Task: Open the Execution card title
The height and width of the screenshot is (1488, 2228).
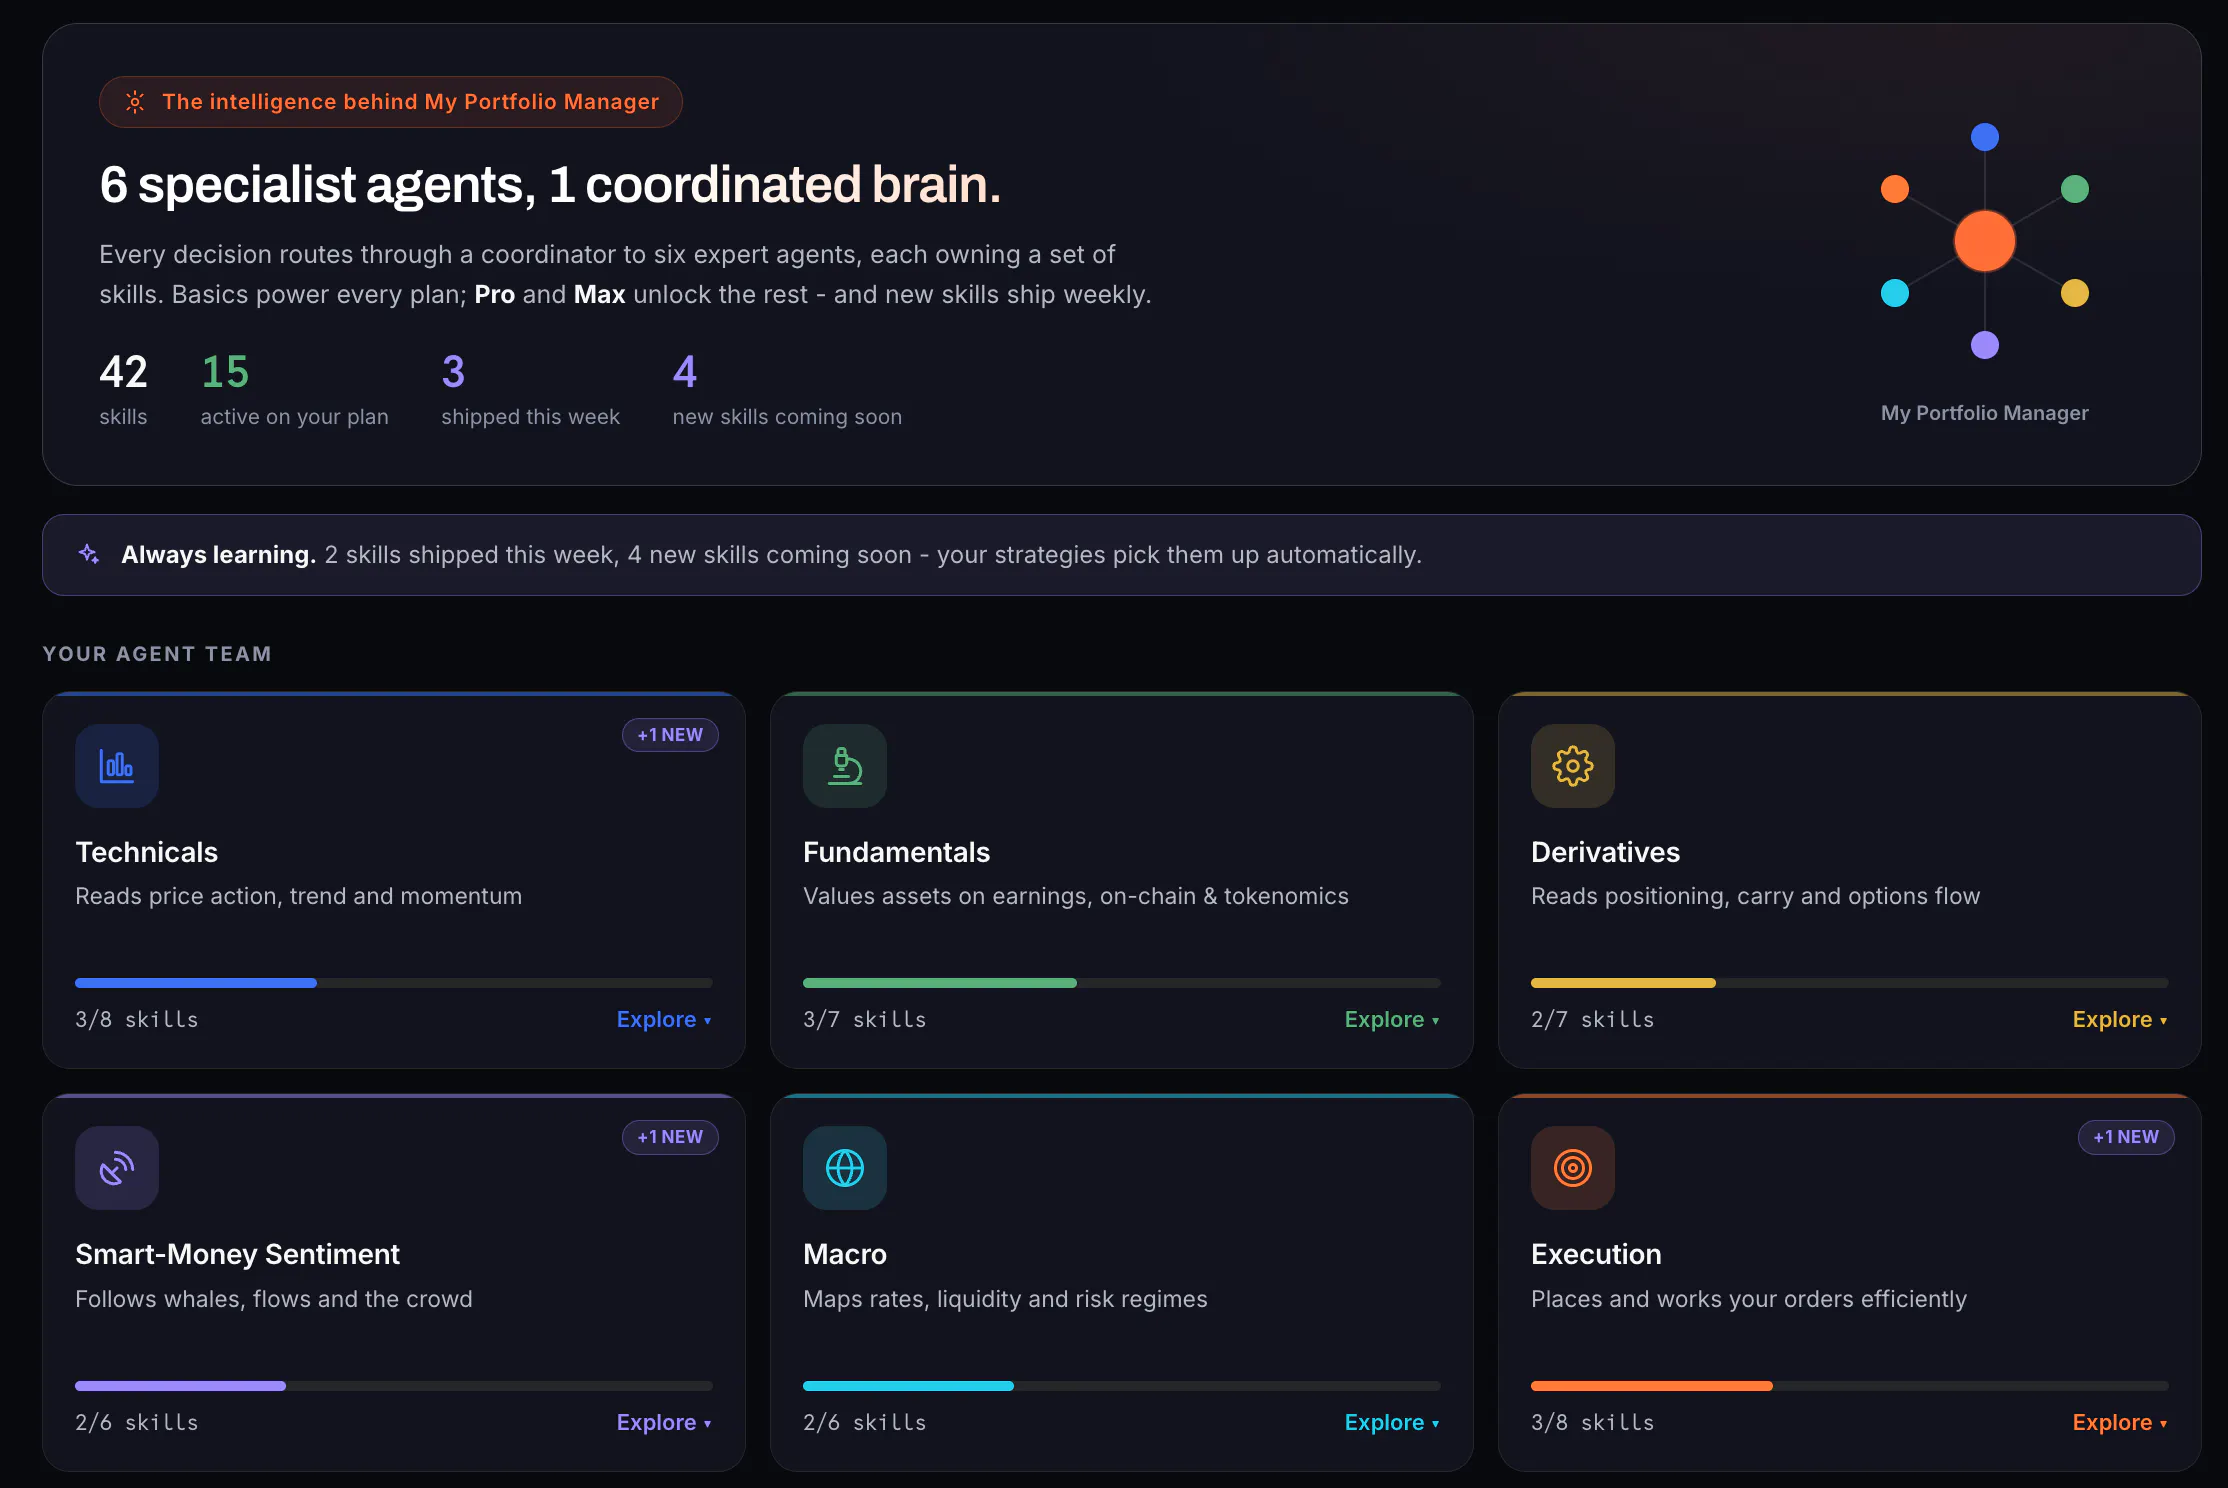Action: 1597,1254
